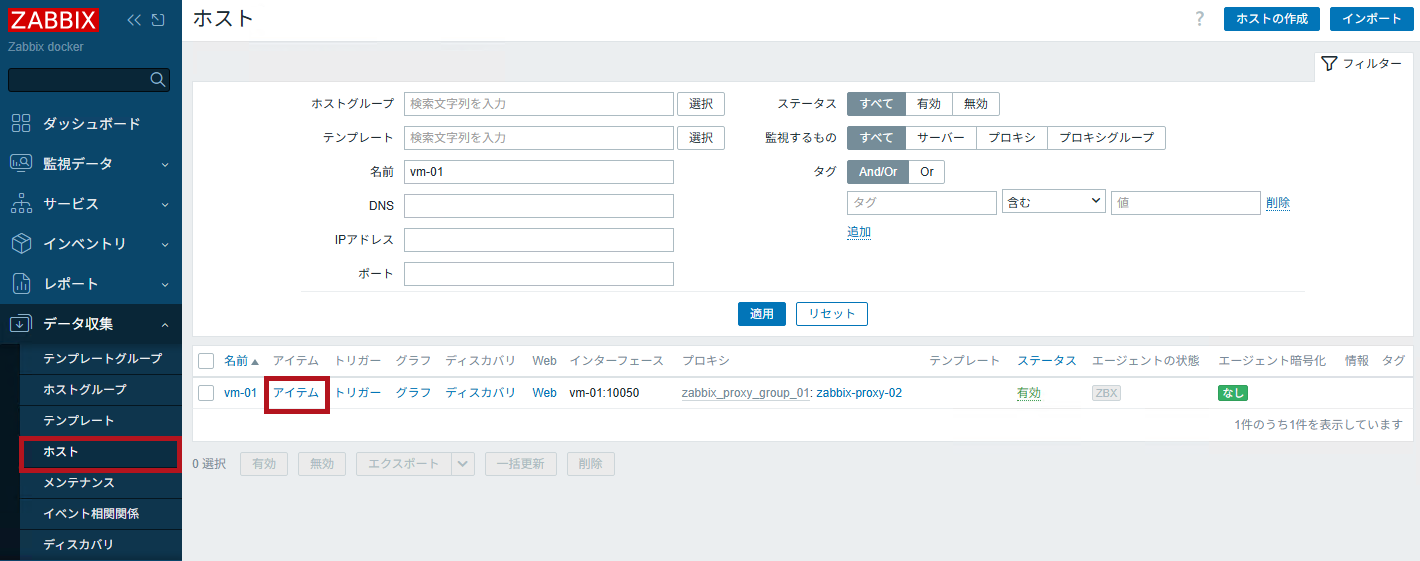The width and height of the screenshot is (1420, 561).
Task: Check the select-all hosts checkbox in header
Action: coord(206,361)
